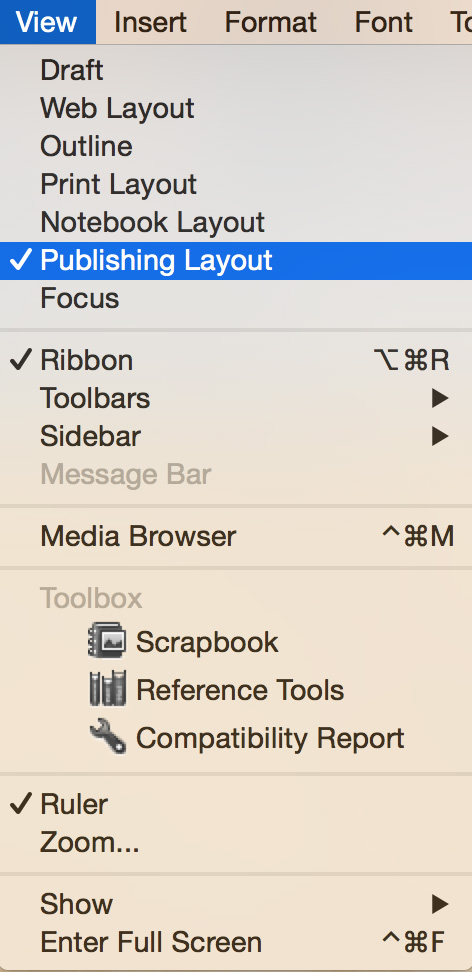The width and height of the screenshot is (472, 972).
Task: Switch to Web Layout view
Action: point(236,108)
